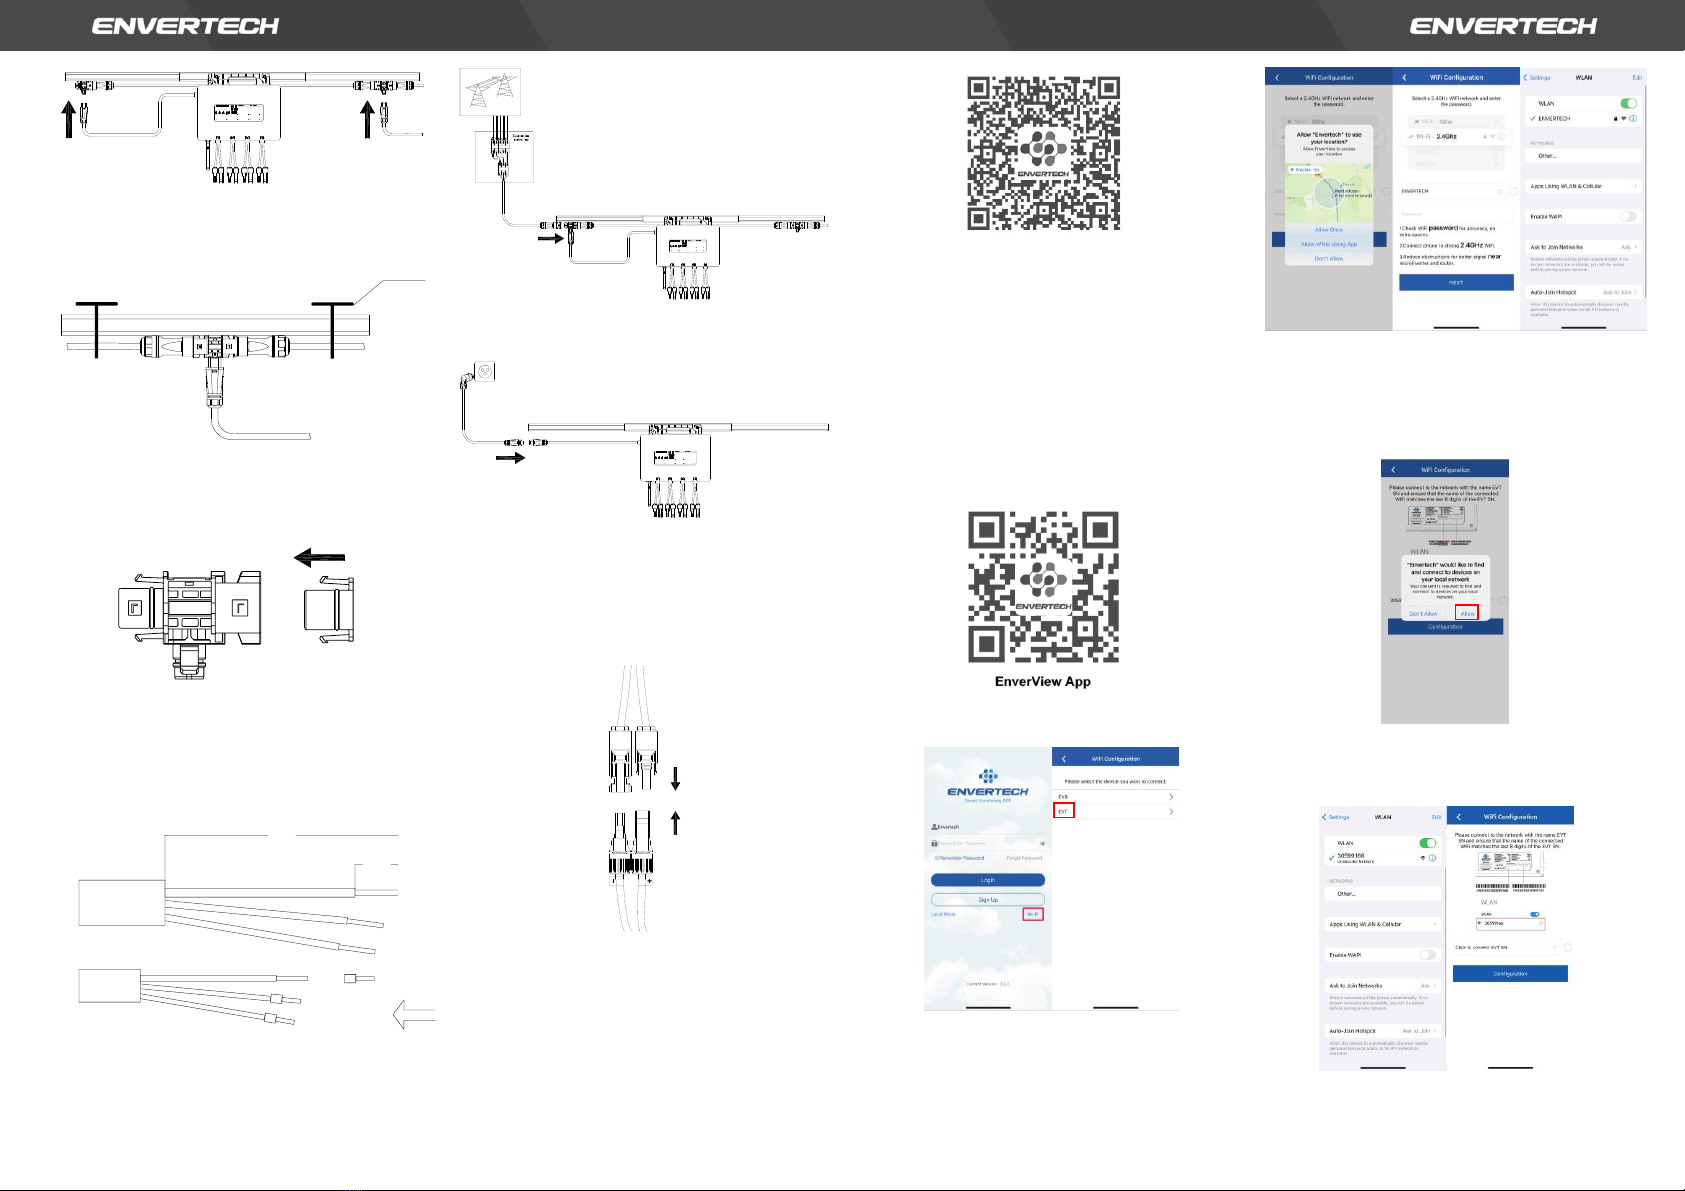1685x1191 pixels.
Task: Click the wall socket outlet icon
Action: [485, 371]
